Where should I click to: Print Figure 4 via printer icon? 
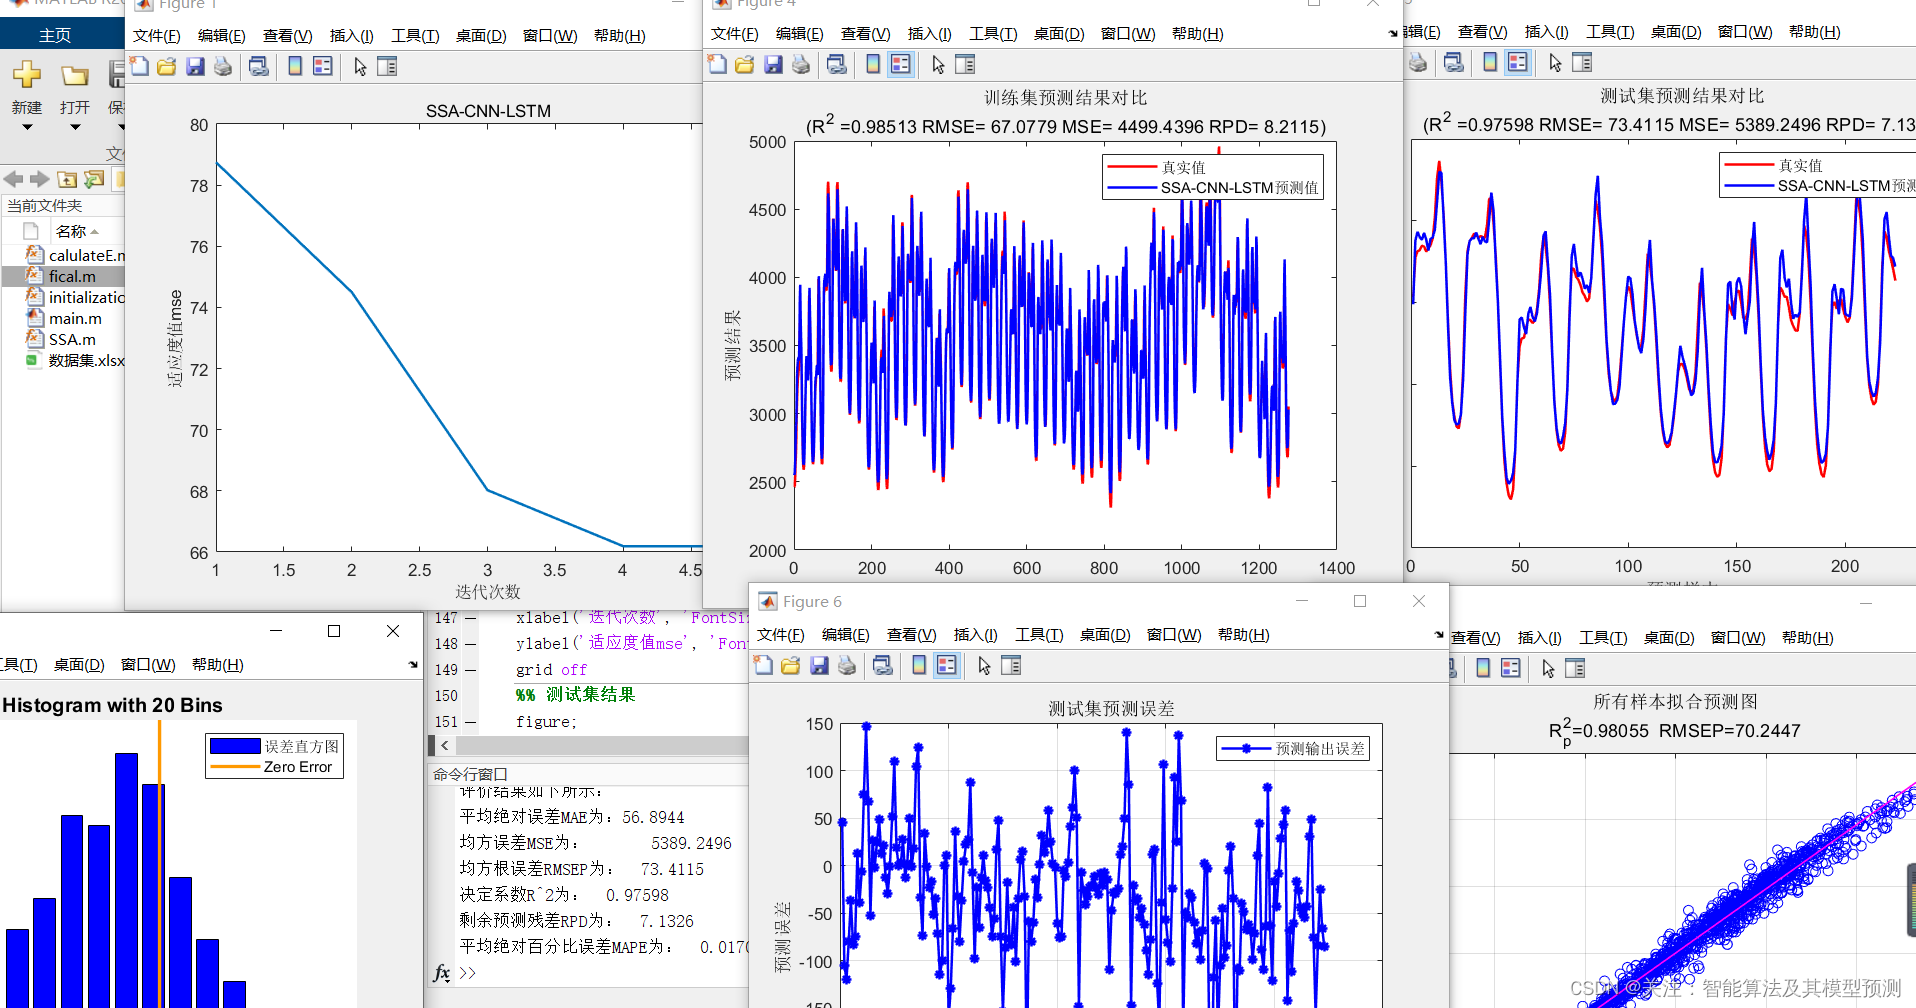tap(801, 64)
